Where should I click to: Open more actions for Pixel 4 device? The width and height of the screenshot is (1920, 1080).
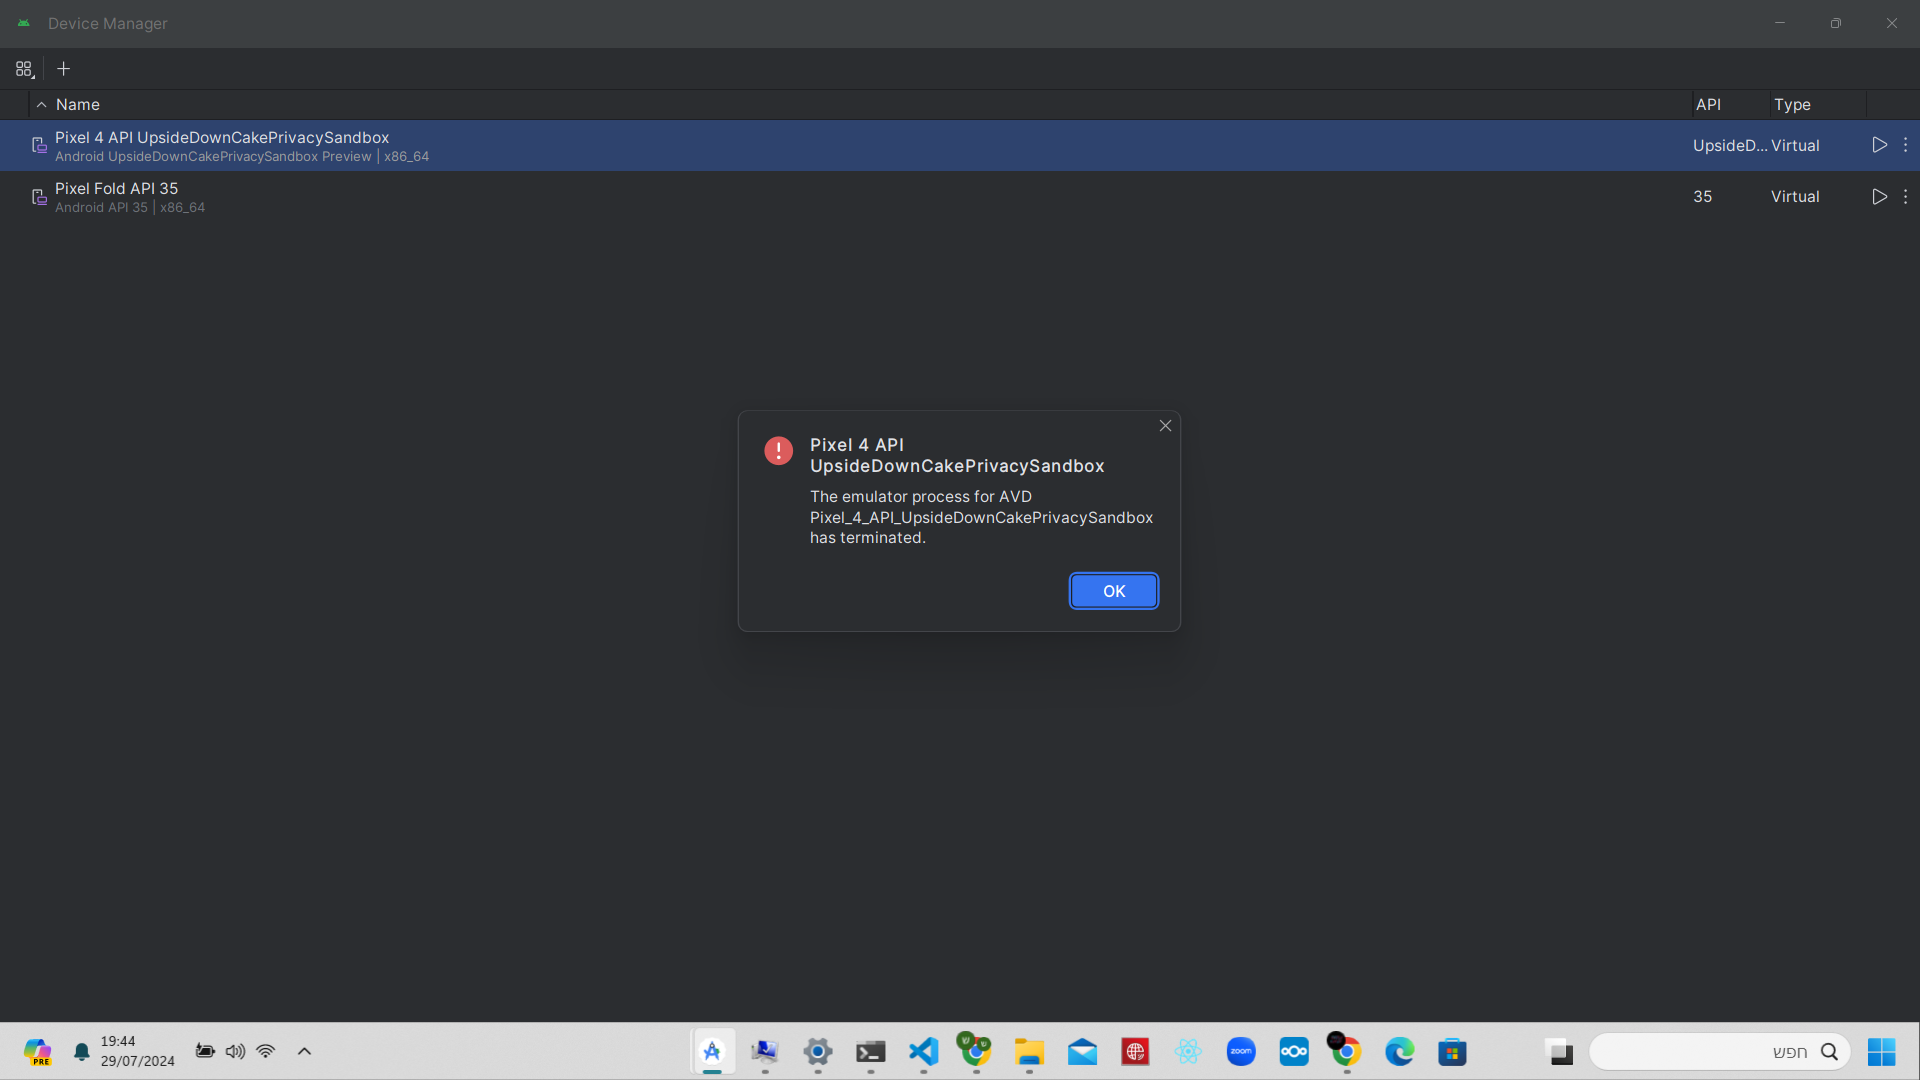coord(1905,145)
